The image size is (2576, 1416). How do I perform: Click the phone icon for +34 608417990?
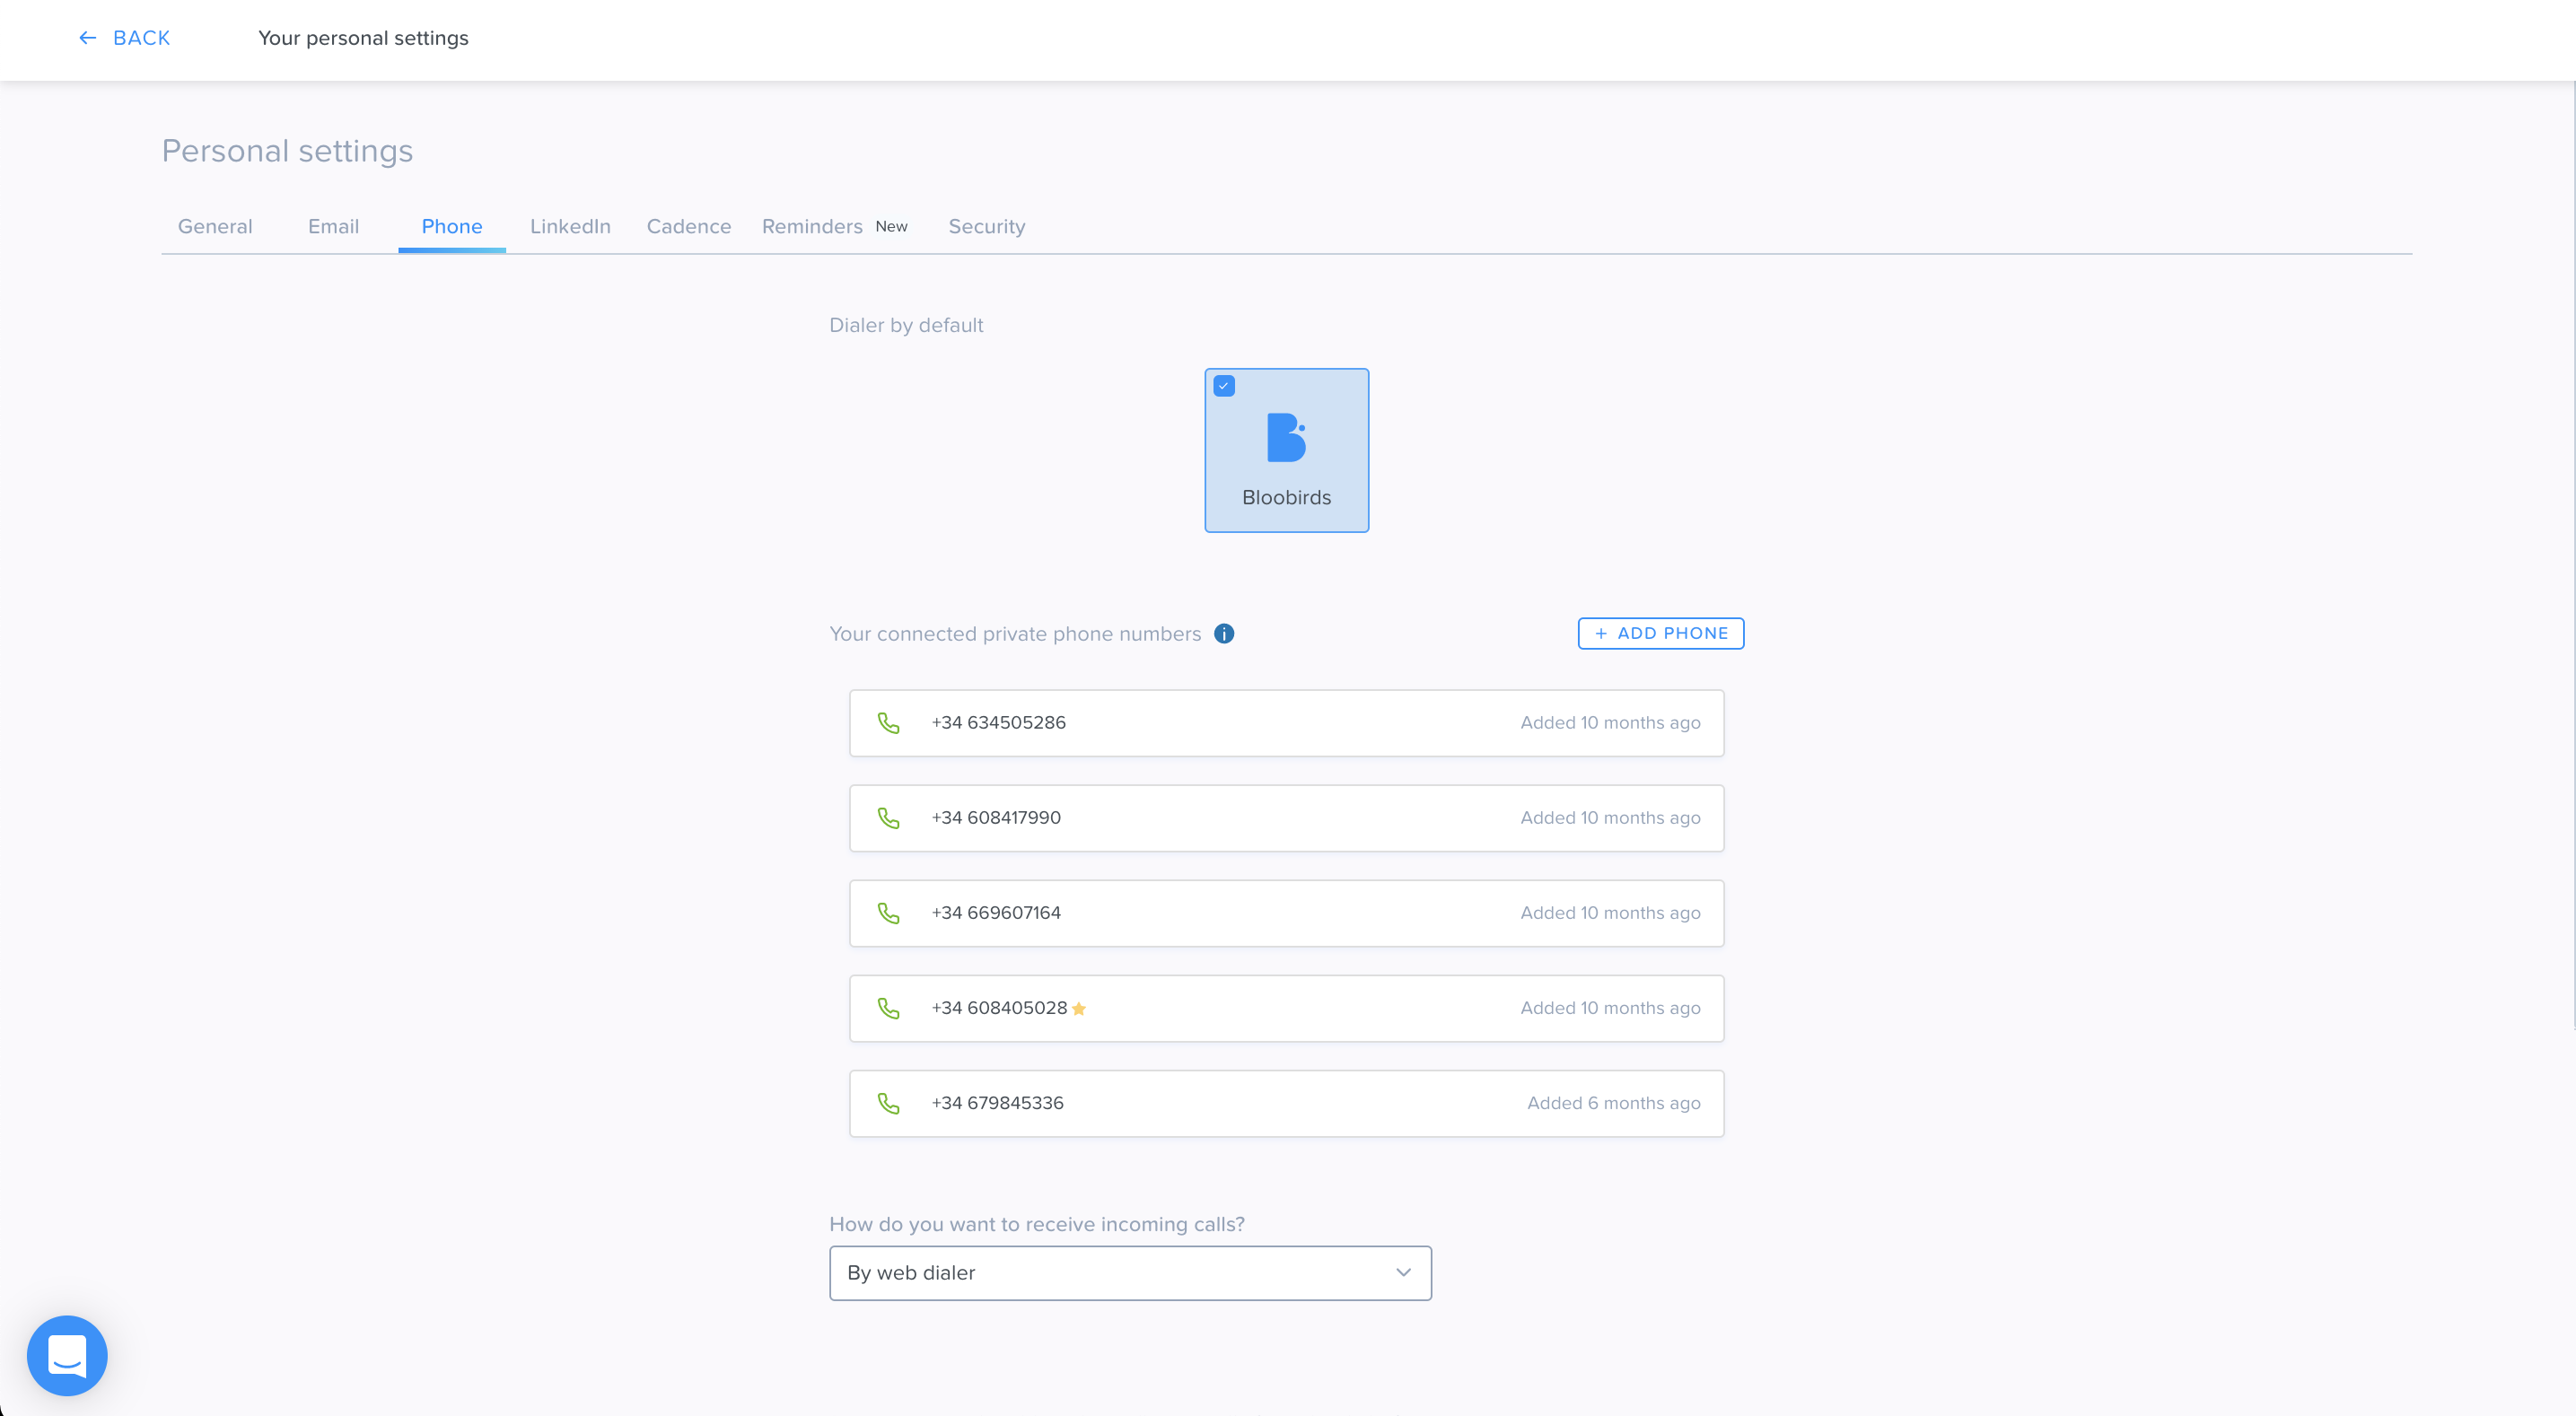pyautogui.click(x=888, y=818)
